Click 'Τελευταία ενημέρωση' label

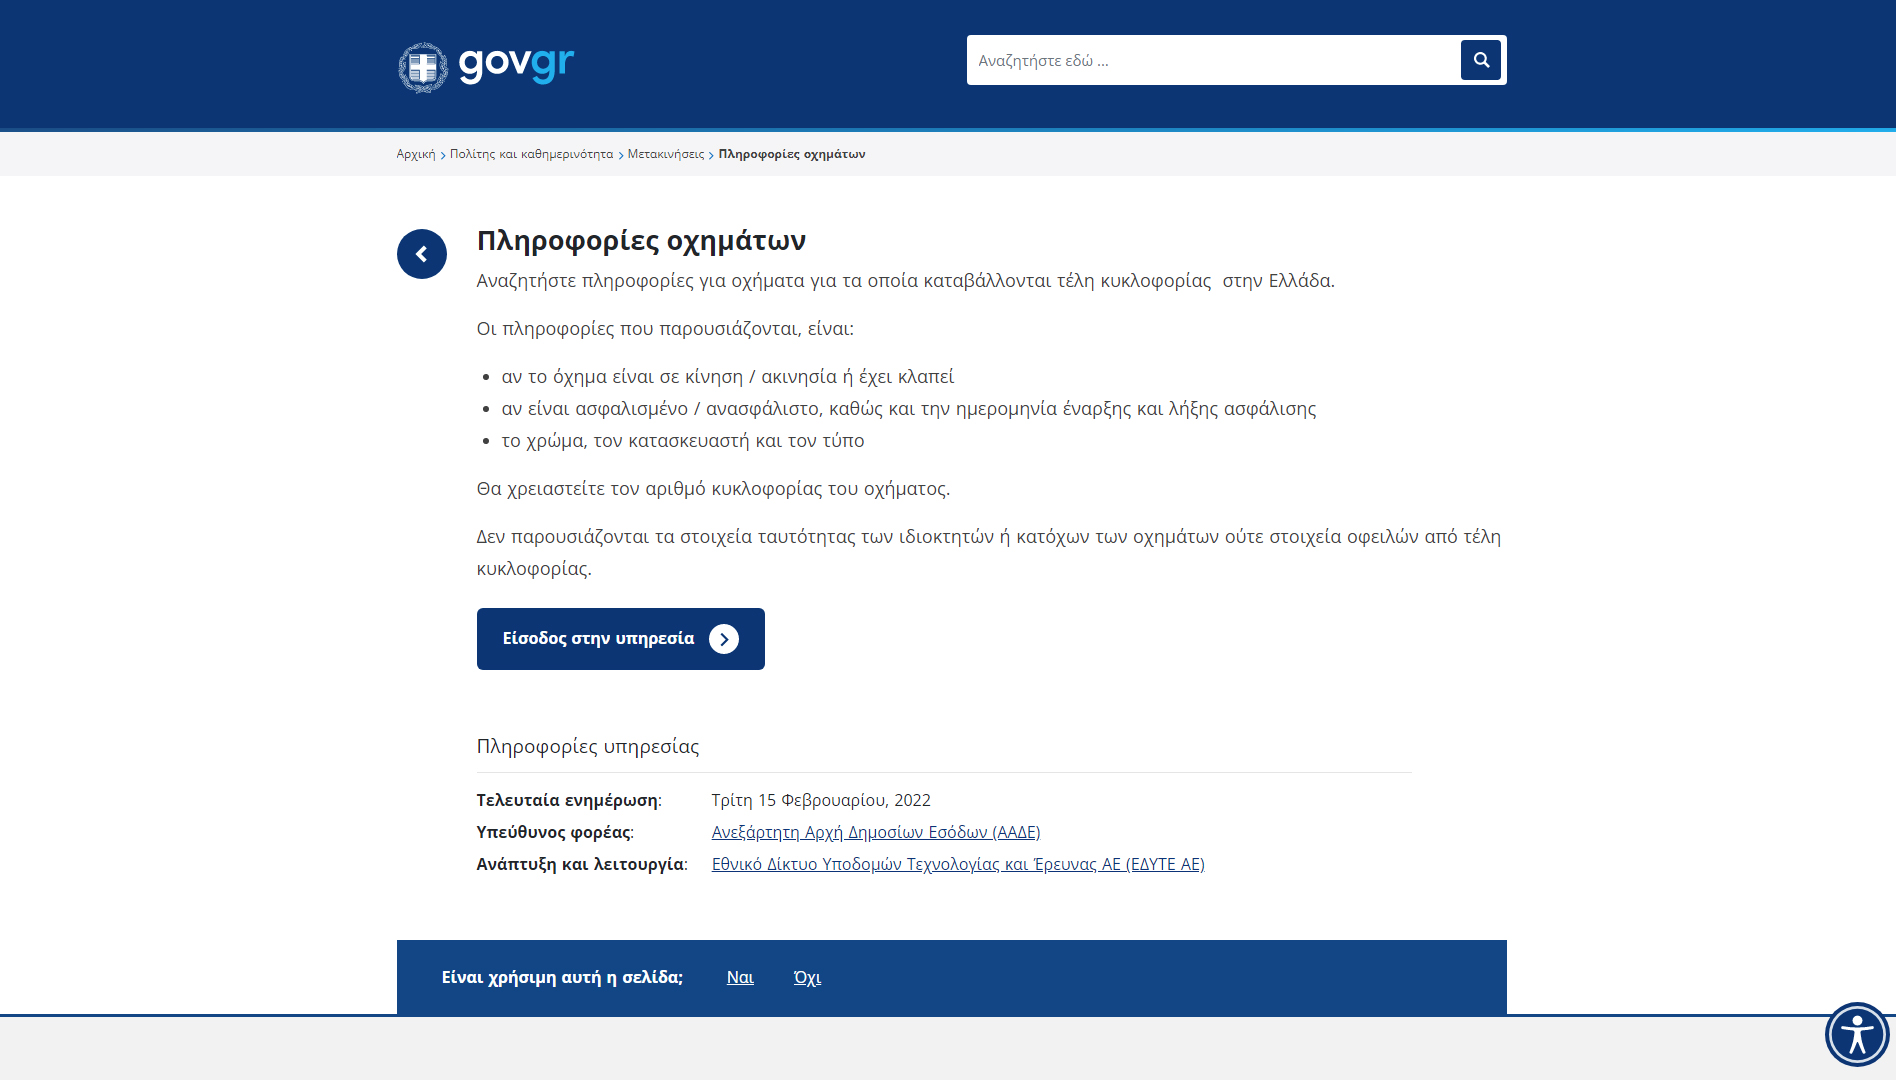(569, 800)
